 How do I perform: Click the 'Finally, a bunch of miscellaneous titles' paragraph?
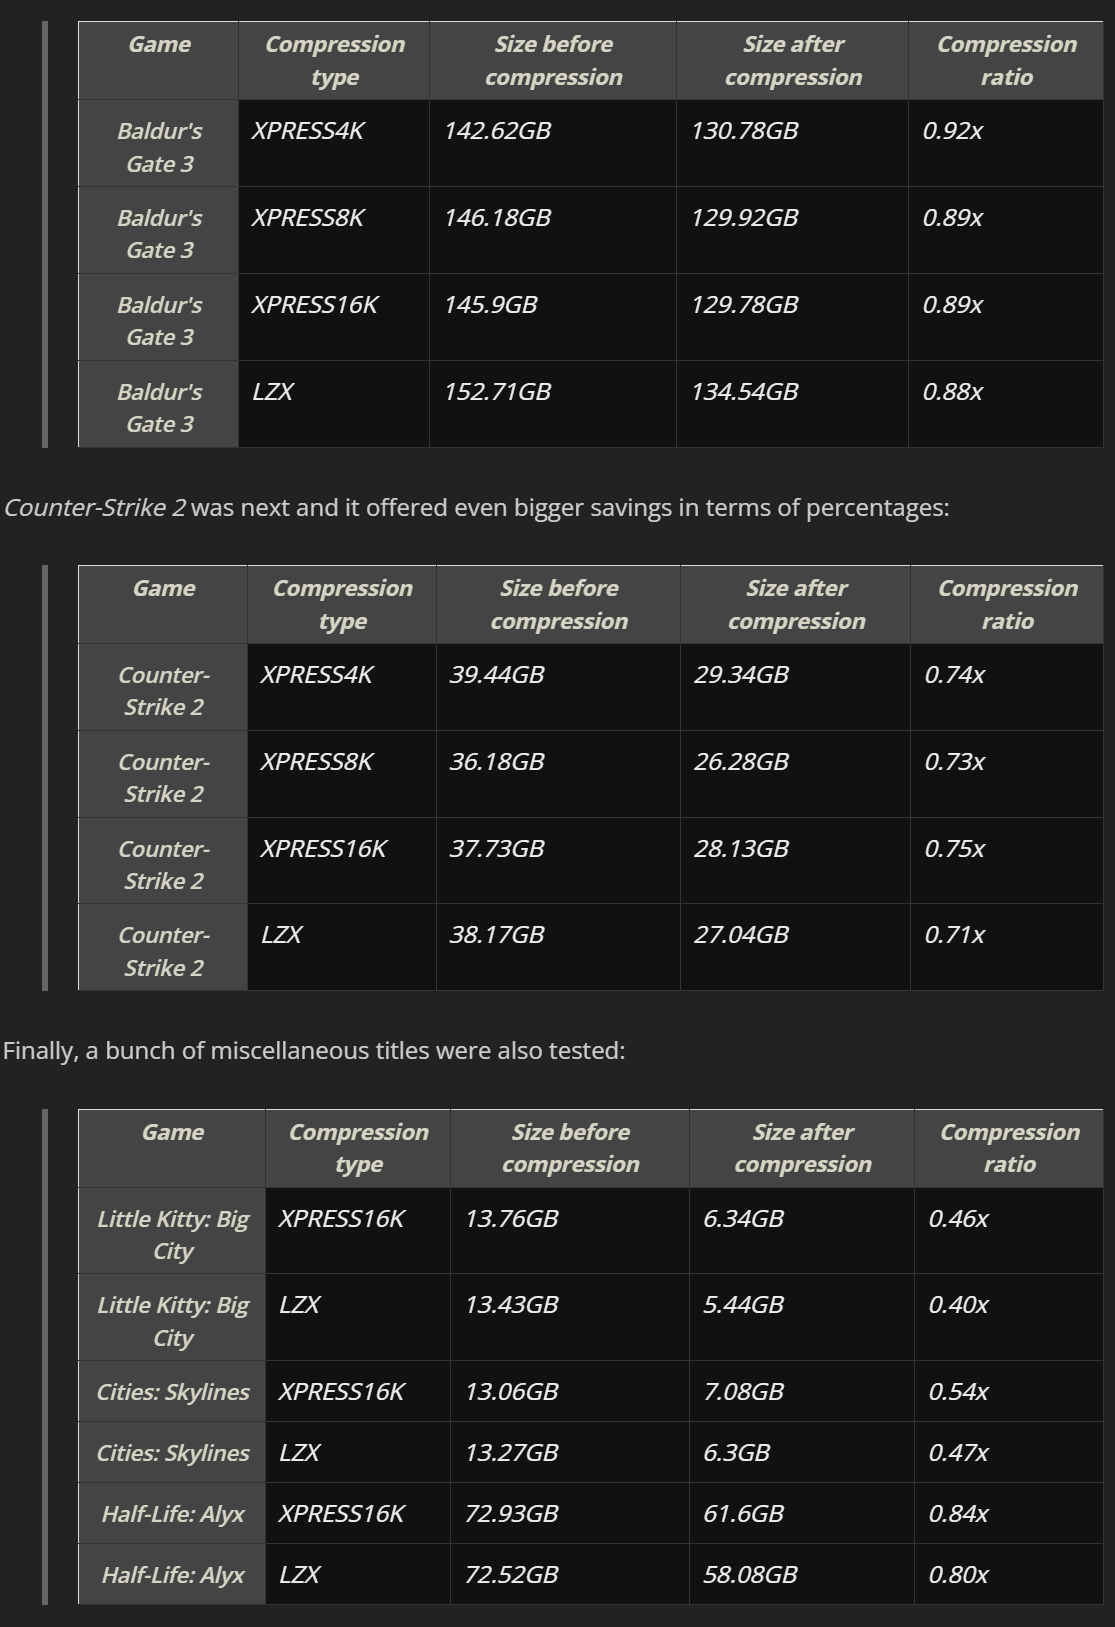coord(314,1051)
